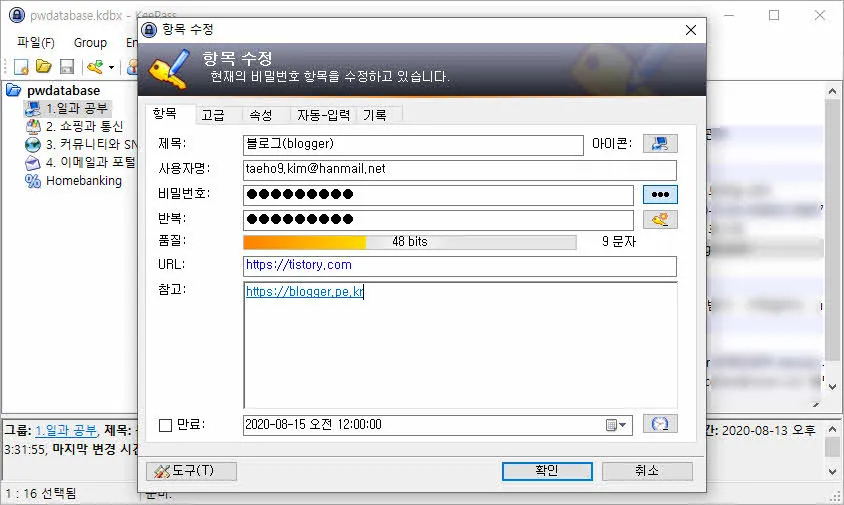Open the Add entry dropdown arrow

point(111,67)
